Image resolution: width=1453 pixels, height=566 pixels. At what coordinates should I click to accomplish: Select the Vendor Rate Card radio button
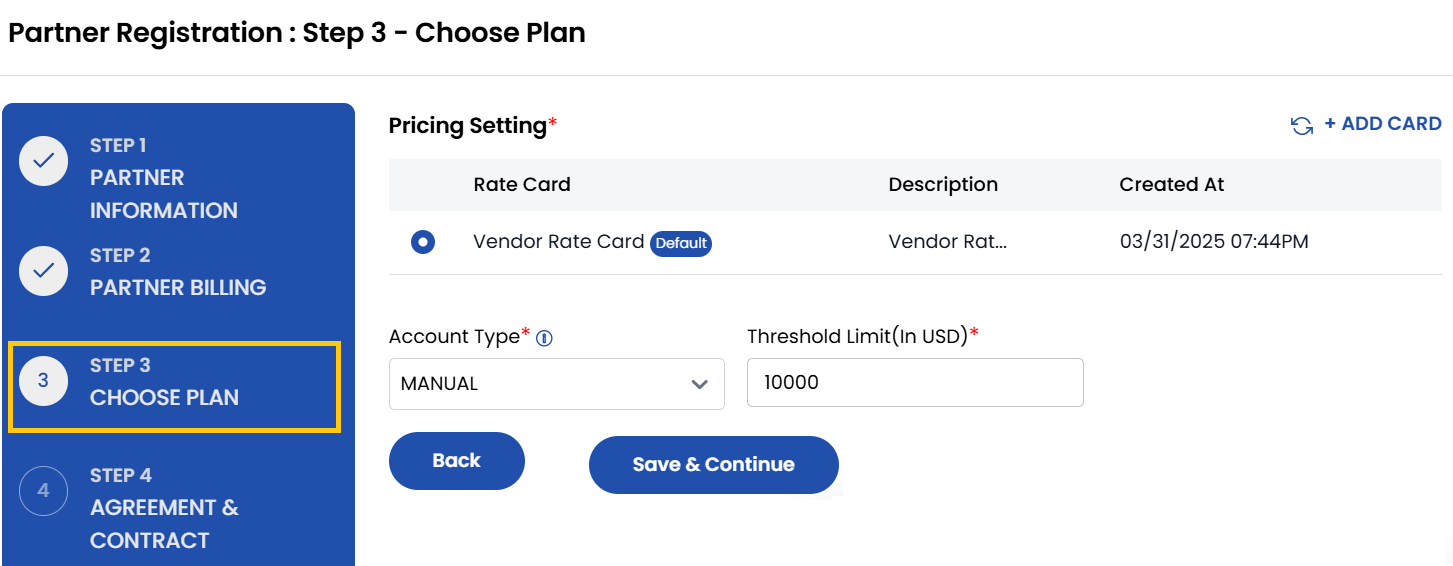(x=423, y=242)
